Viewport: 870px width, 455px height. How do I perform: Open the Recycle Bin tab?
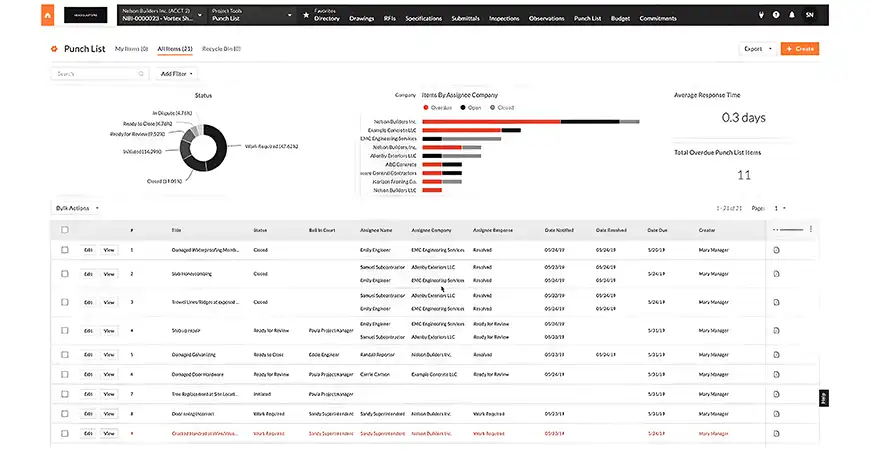point(221,48)
